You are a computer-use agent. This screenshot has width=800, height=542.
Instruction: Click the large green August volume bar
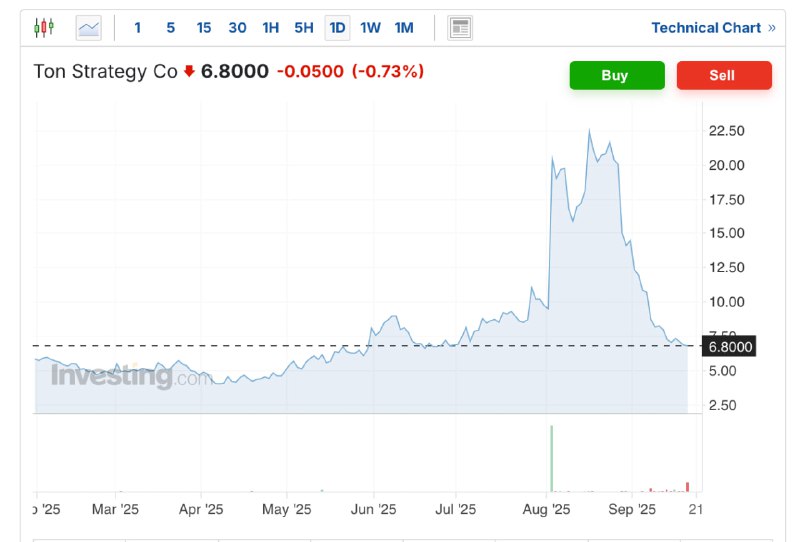tap(551, 458)
